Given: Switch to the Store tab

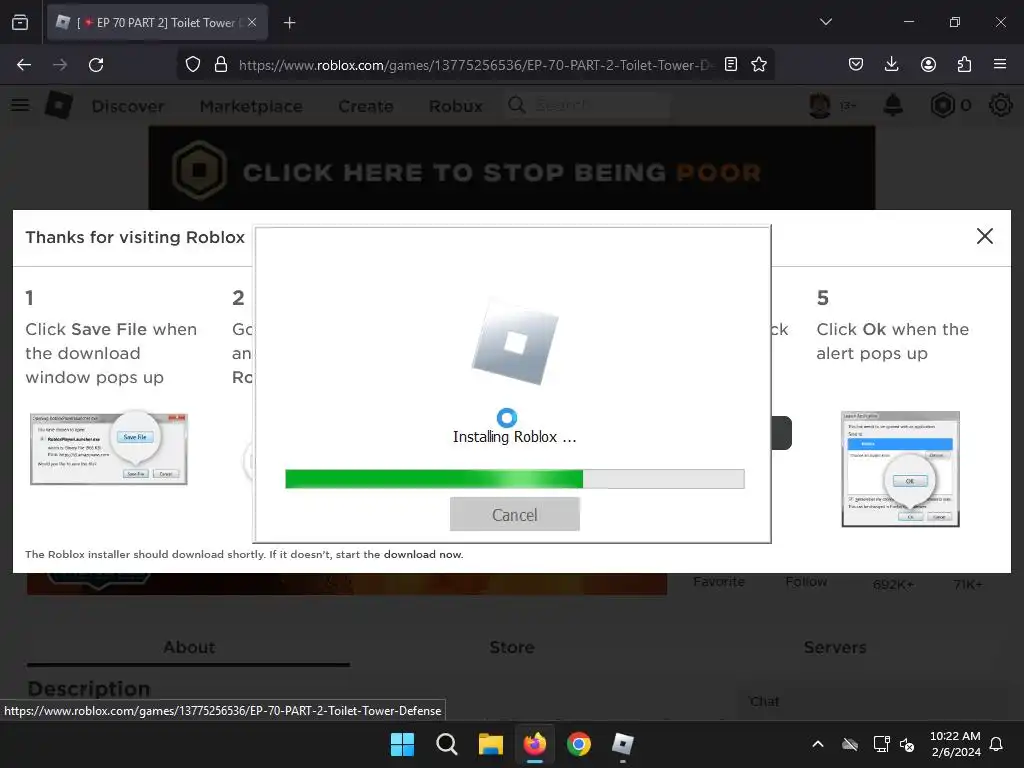Looking at the screenshot, I should coord(512,647).
